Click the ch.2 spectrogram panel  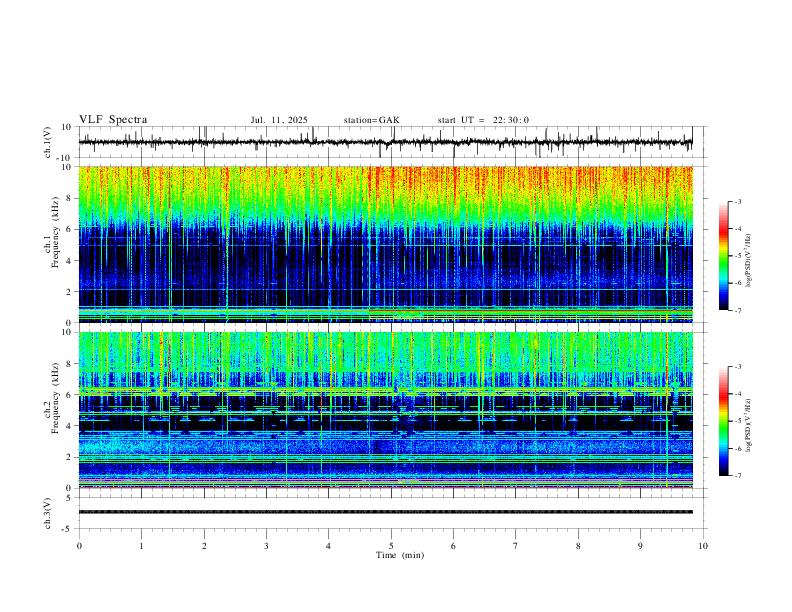(385, 410)
